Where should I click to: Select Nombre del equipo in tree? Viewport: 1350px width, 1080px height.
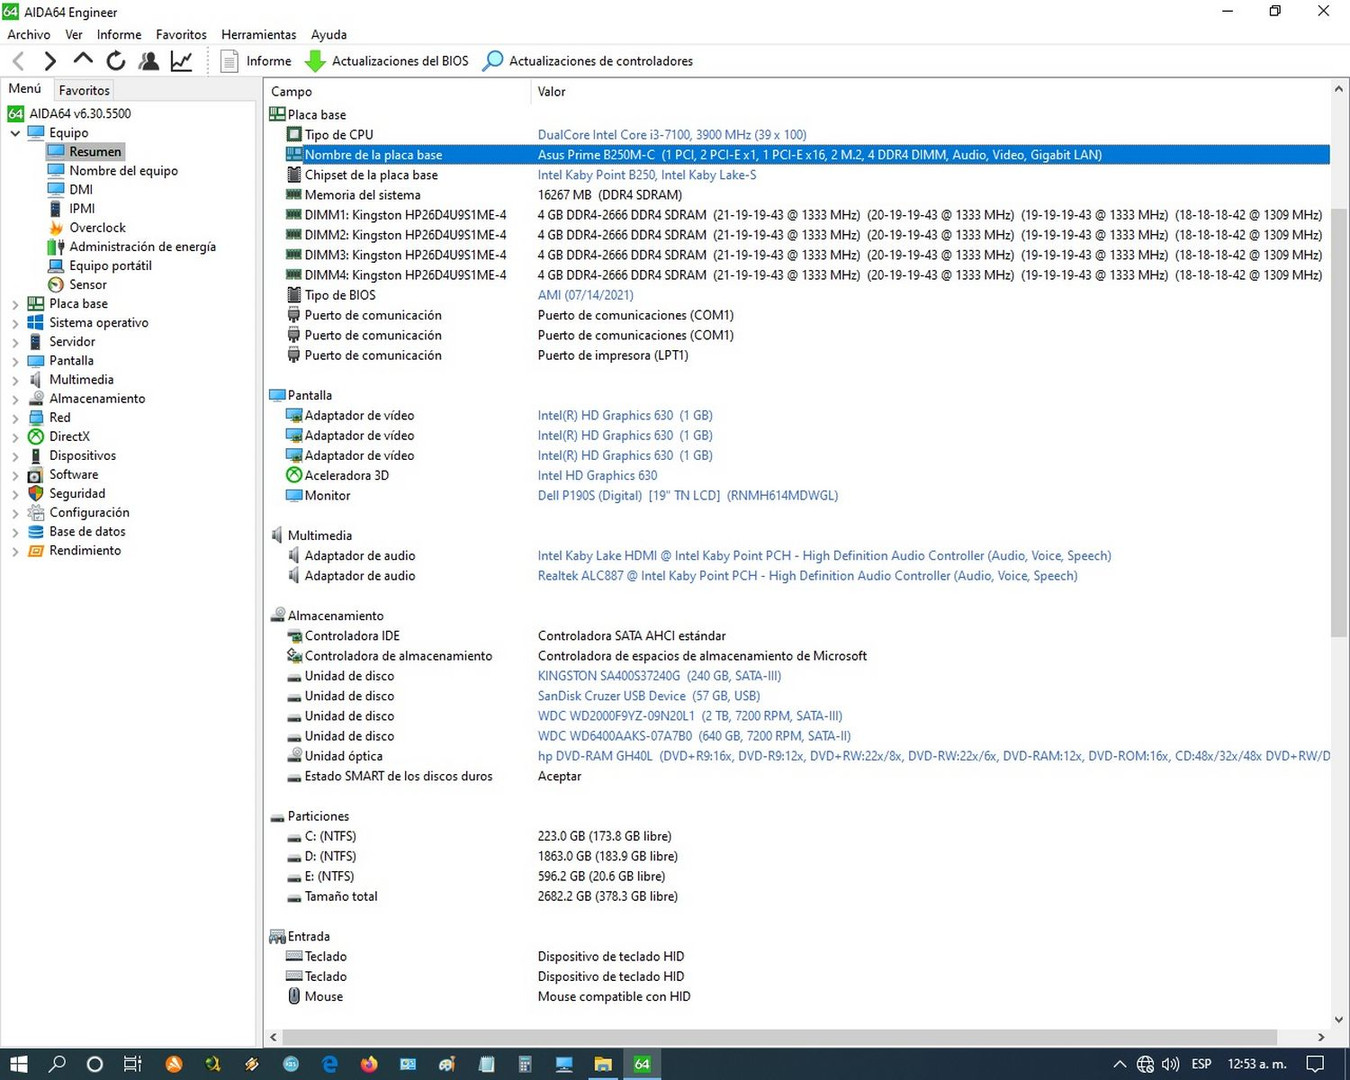tap(123, 171)
